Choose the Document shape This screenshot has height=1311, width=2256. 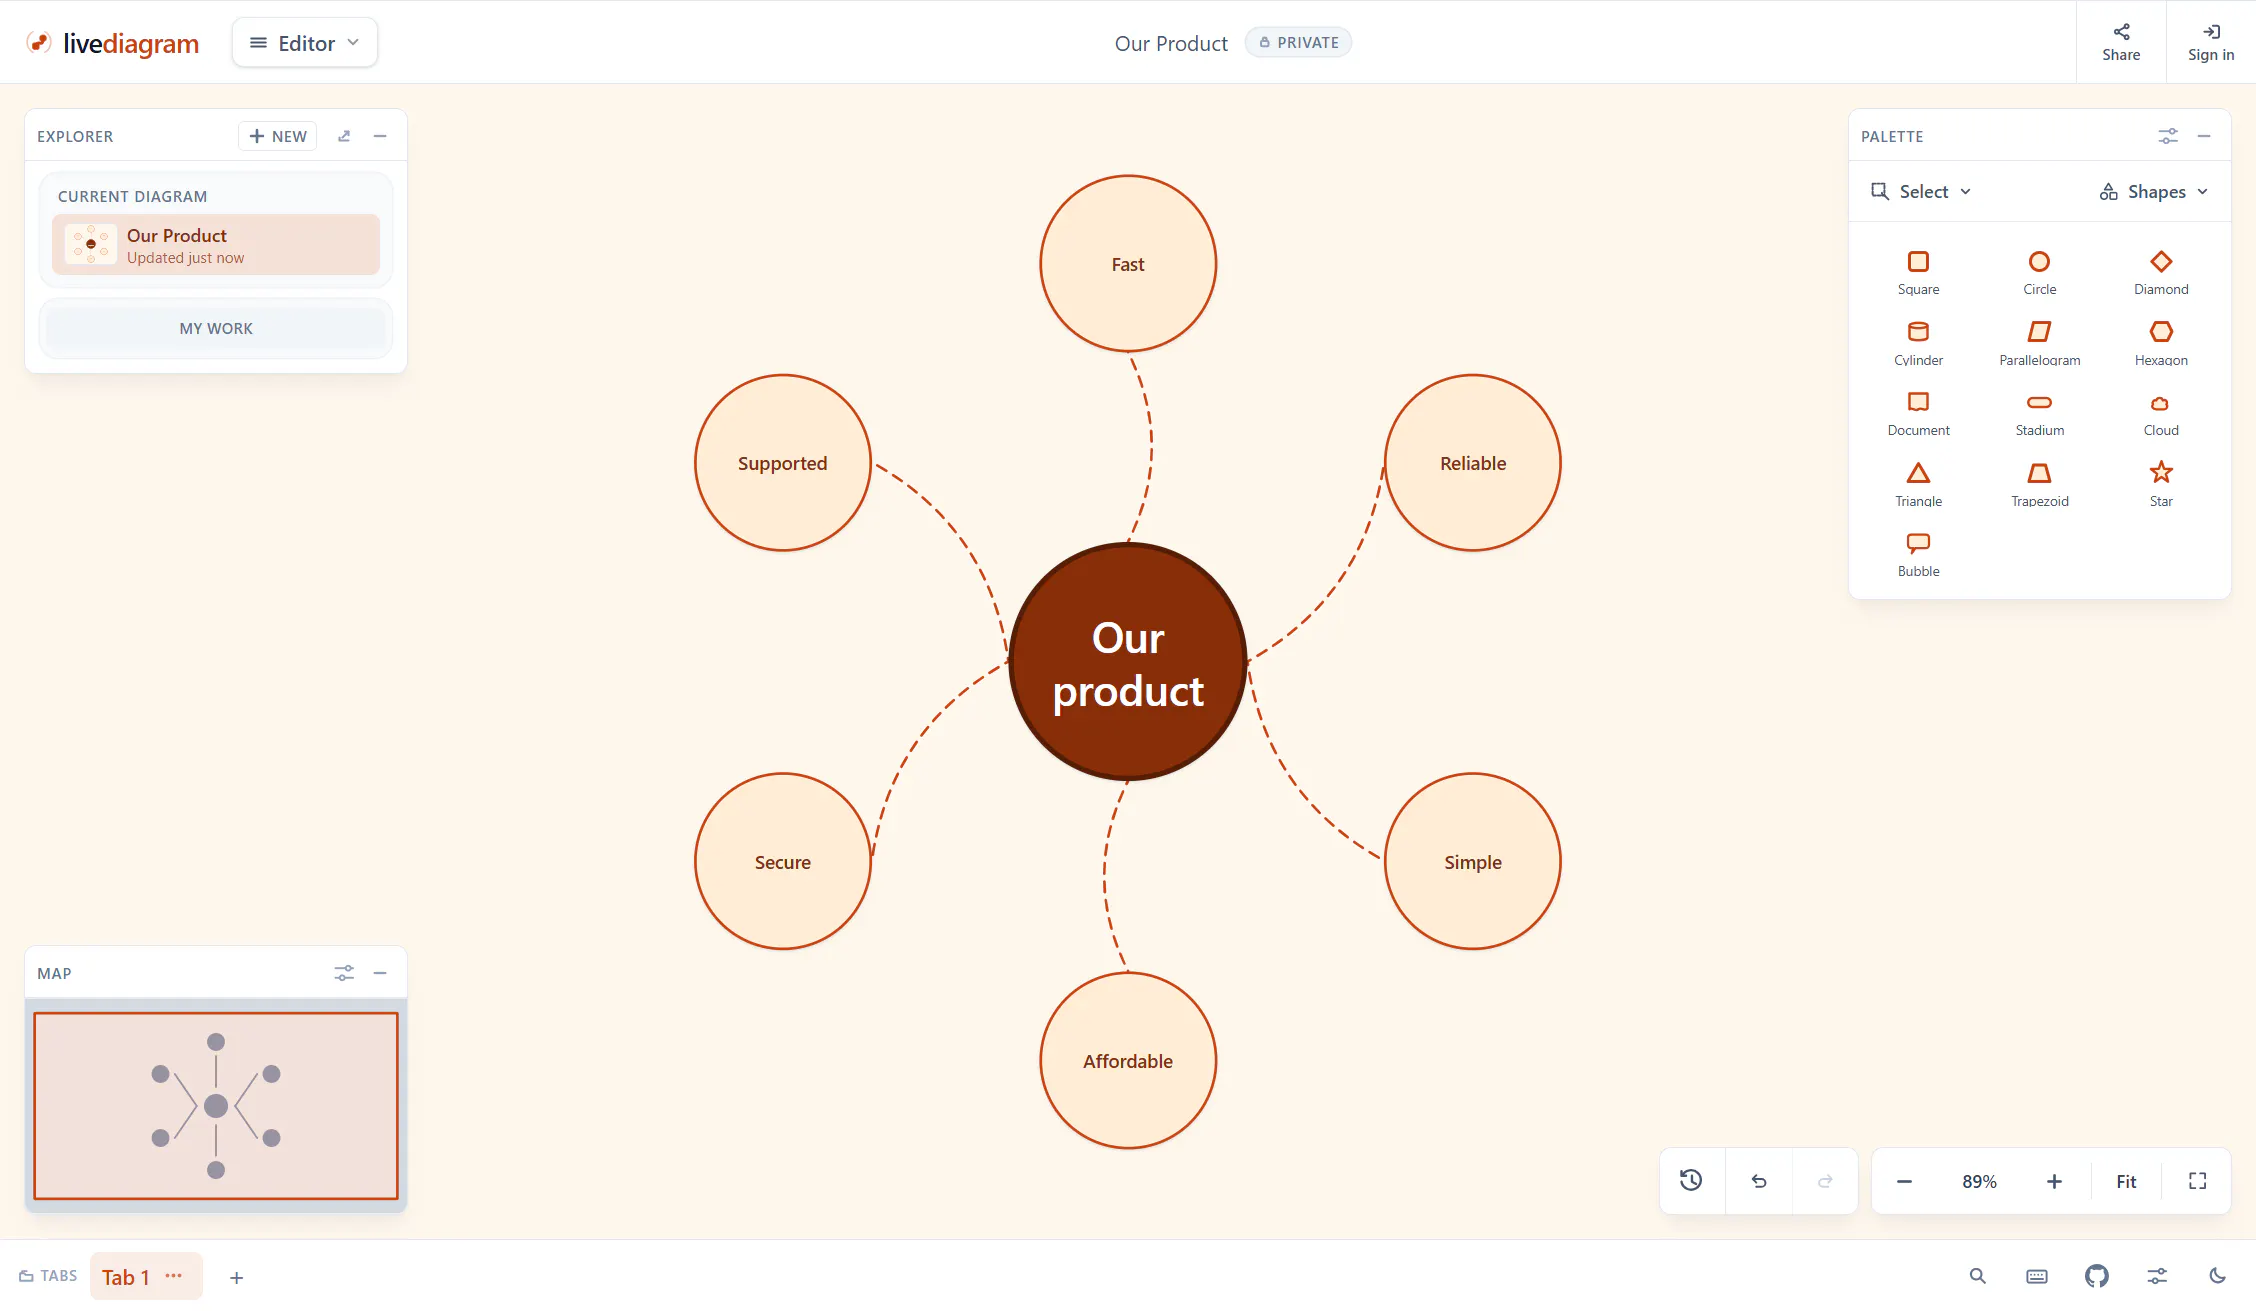point(1918,413)
